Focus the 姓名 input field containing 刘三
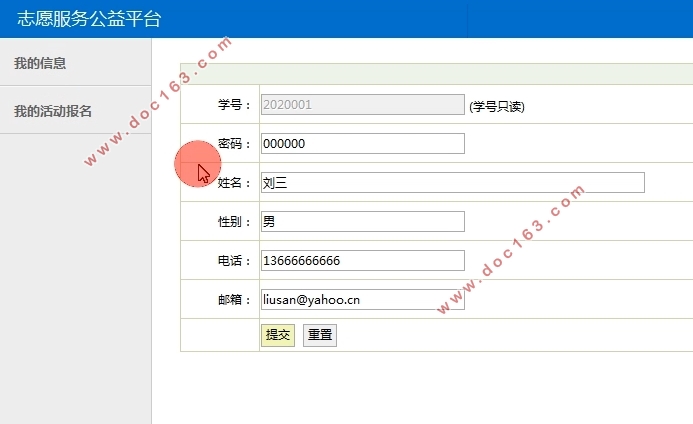 453,183
